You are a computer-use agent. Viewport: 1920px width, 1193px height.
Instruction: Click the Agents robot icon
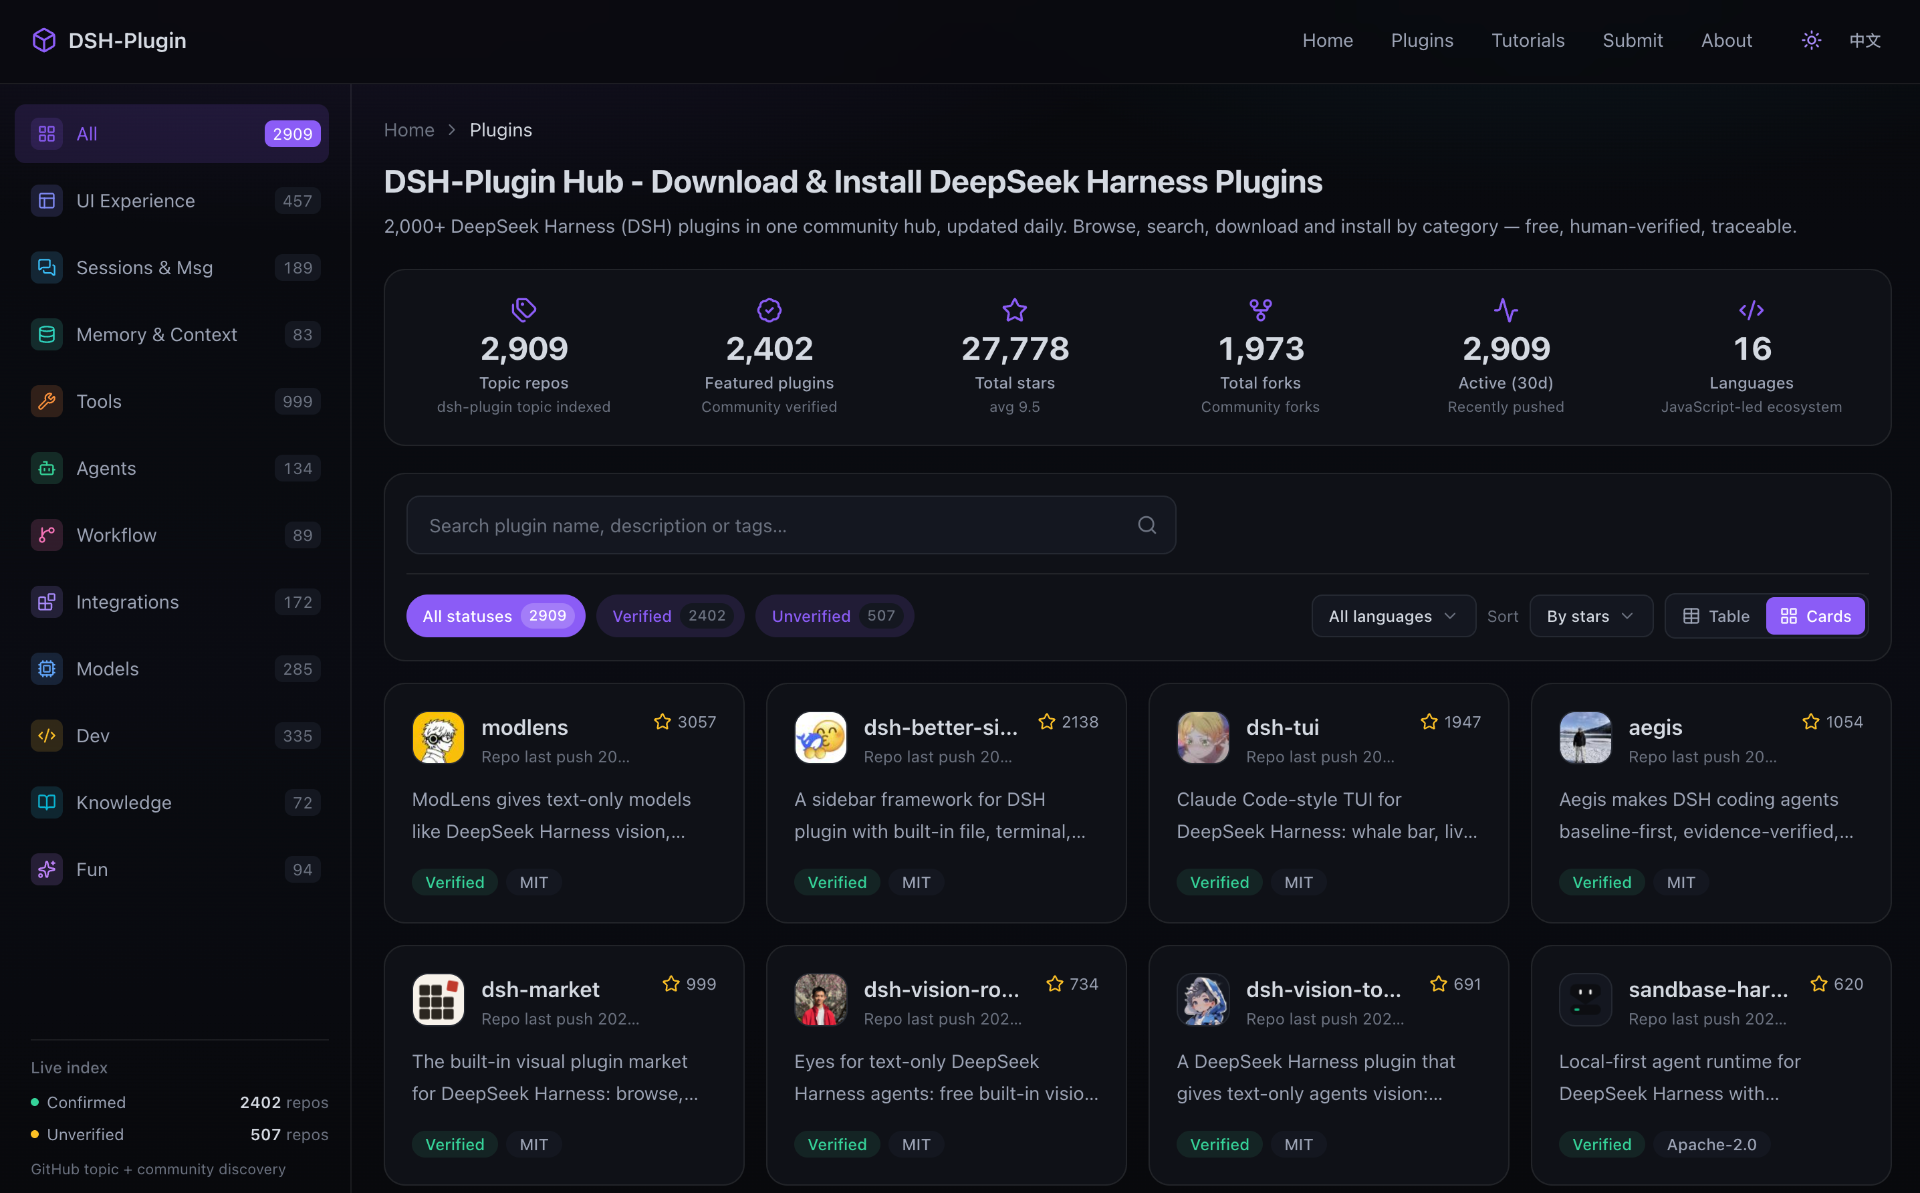(47, 469)
